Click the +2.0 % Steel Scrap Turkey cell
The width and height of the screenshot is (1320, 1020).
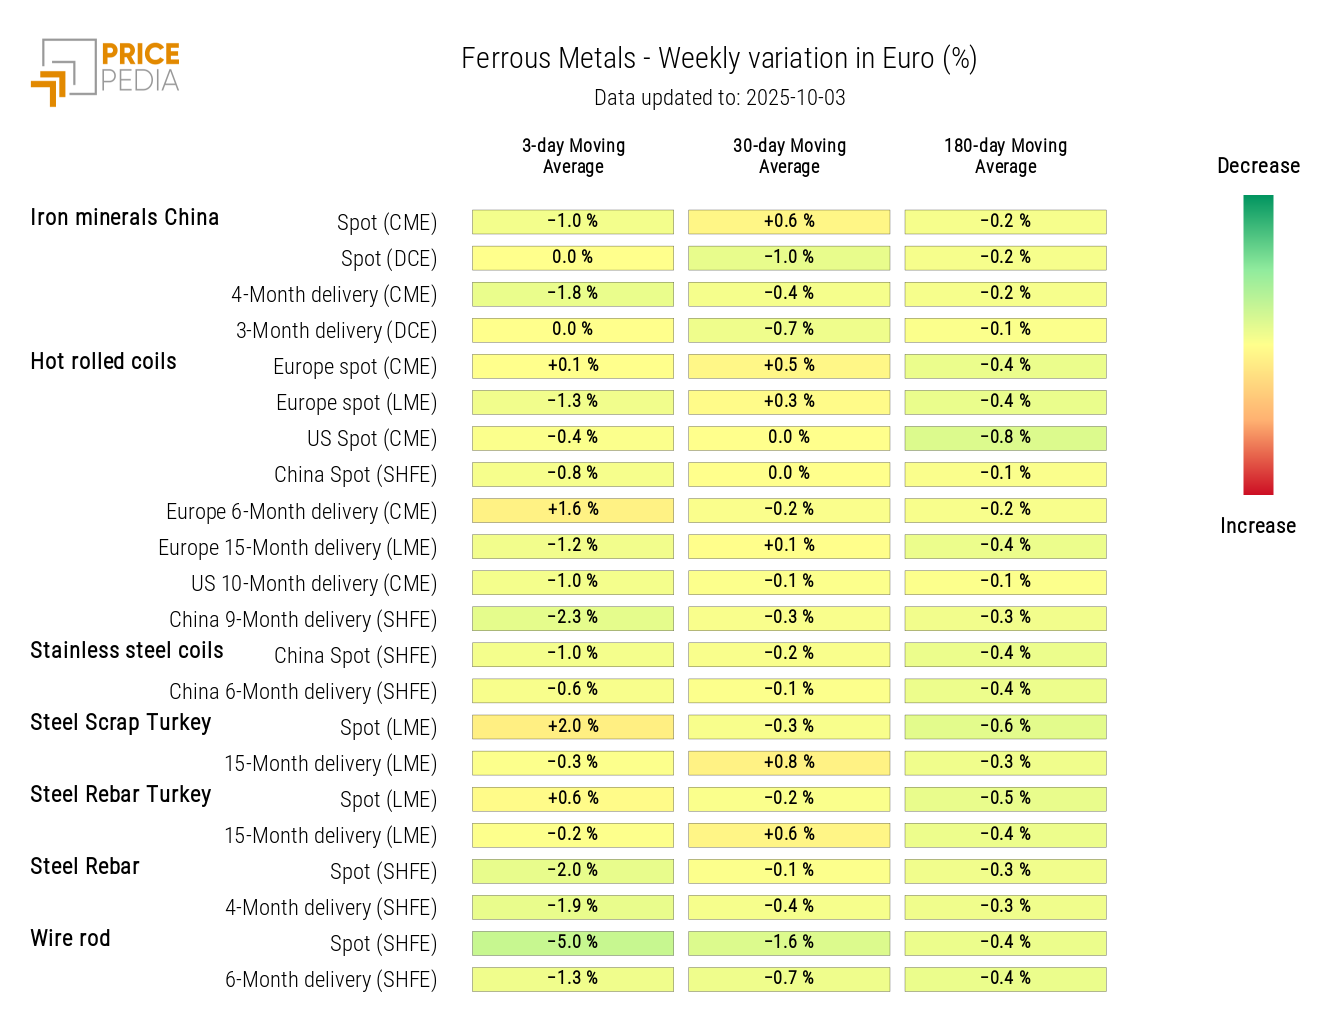point(572,726)
